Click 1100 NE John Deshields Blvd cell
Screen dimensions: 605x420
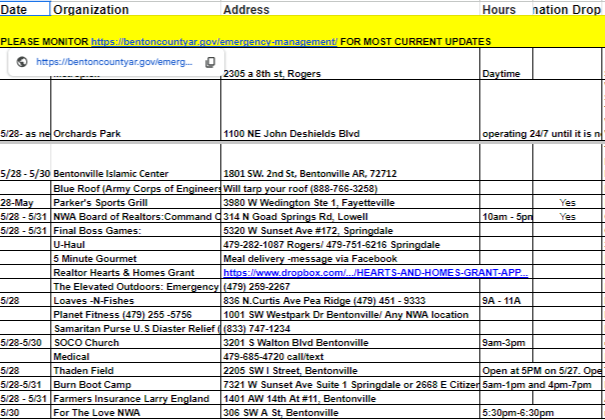click(x=350, y=110)
